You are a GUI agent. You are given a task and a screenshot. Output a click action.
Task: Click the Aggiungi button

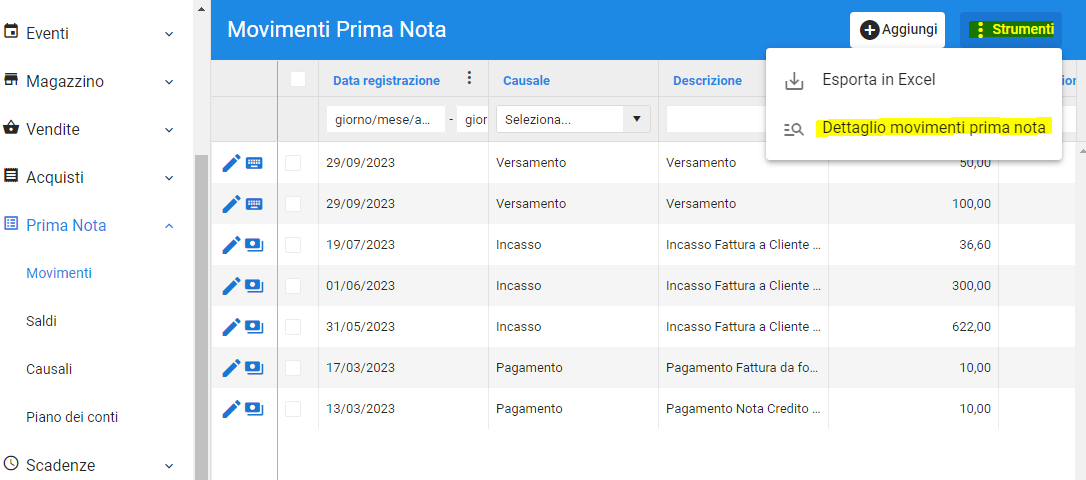pos(898,30)
